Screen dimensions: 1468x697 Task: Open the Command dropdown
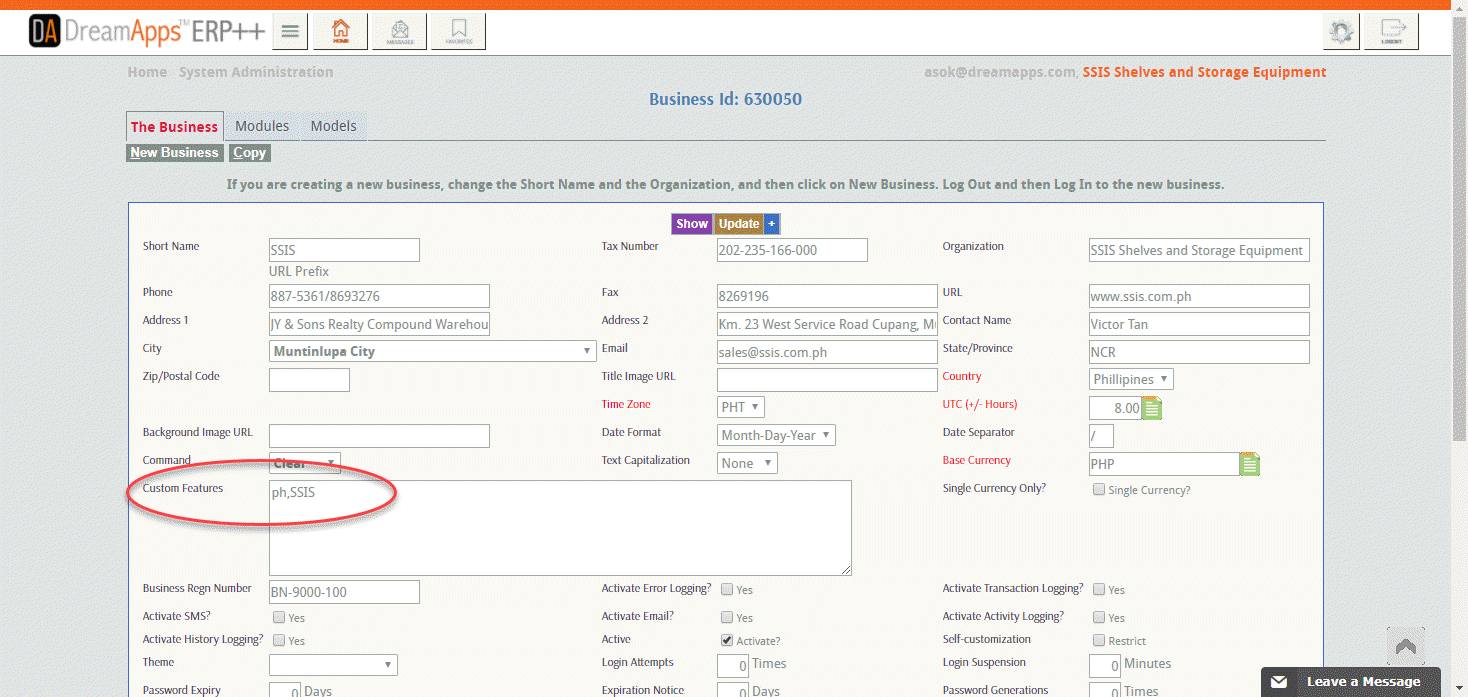coord(305,463)
